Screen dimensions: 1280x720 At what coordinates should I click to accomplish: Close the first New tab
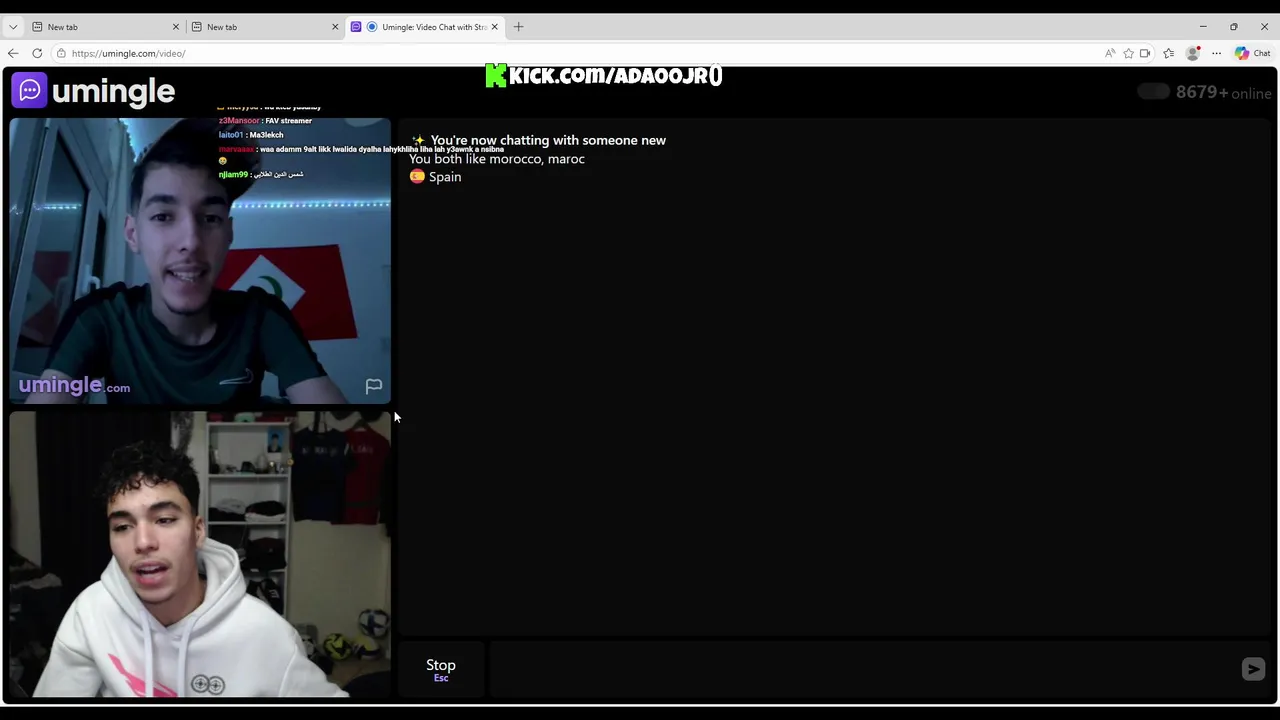point(176,27)
